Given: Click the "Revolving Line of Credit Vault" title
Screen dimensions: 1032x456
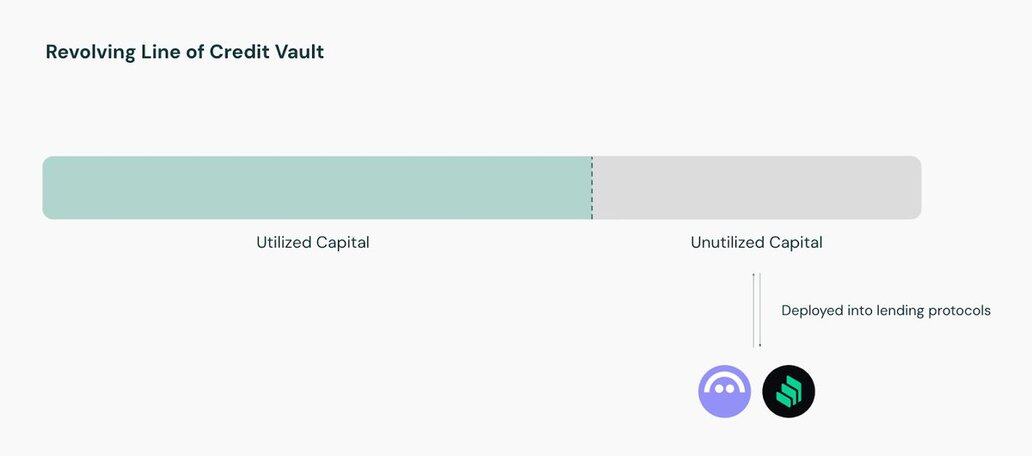Looking at the screenshot, I should (185, 53).
